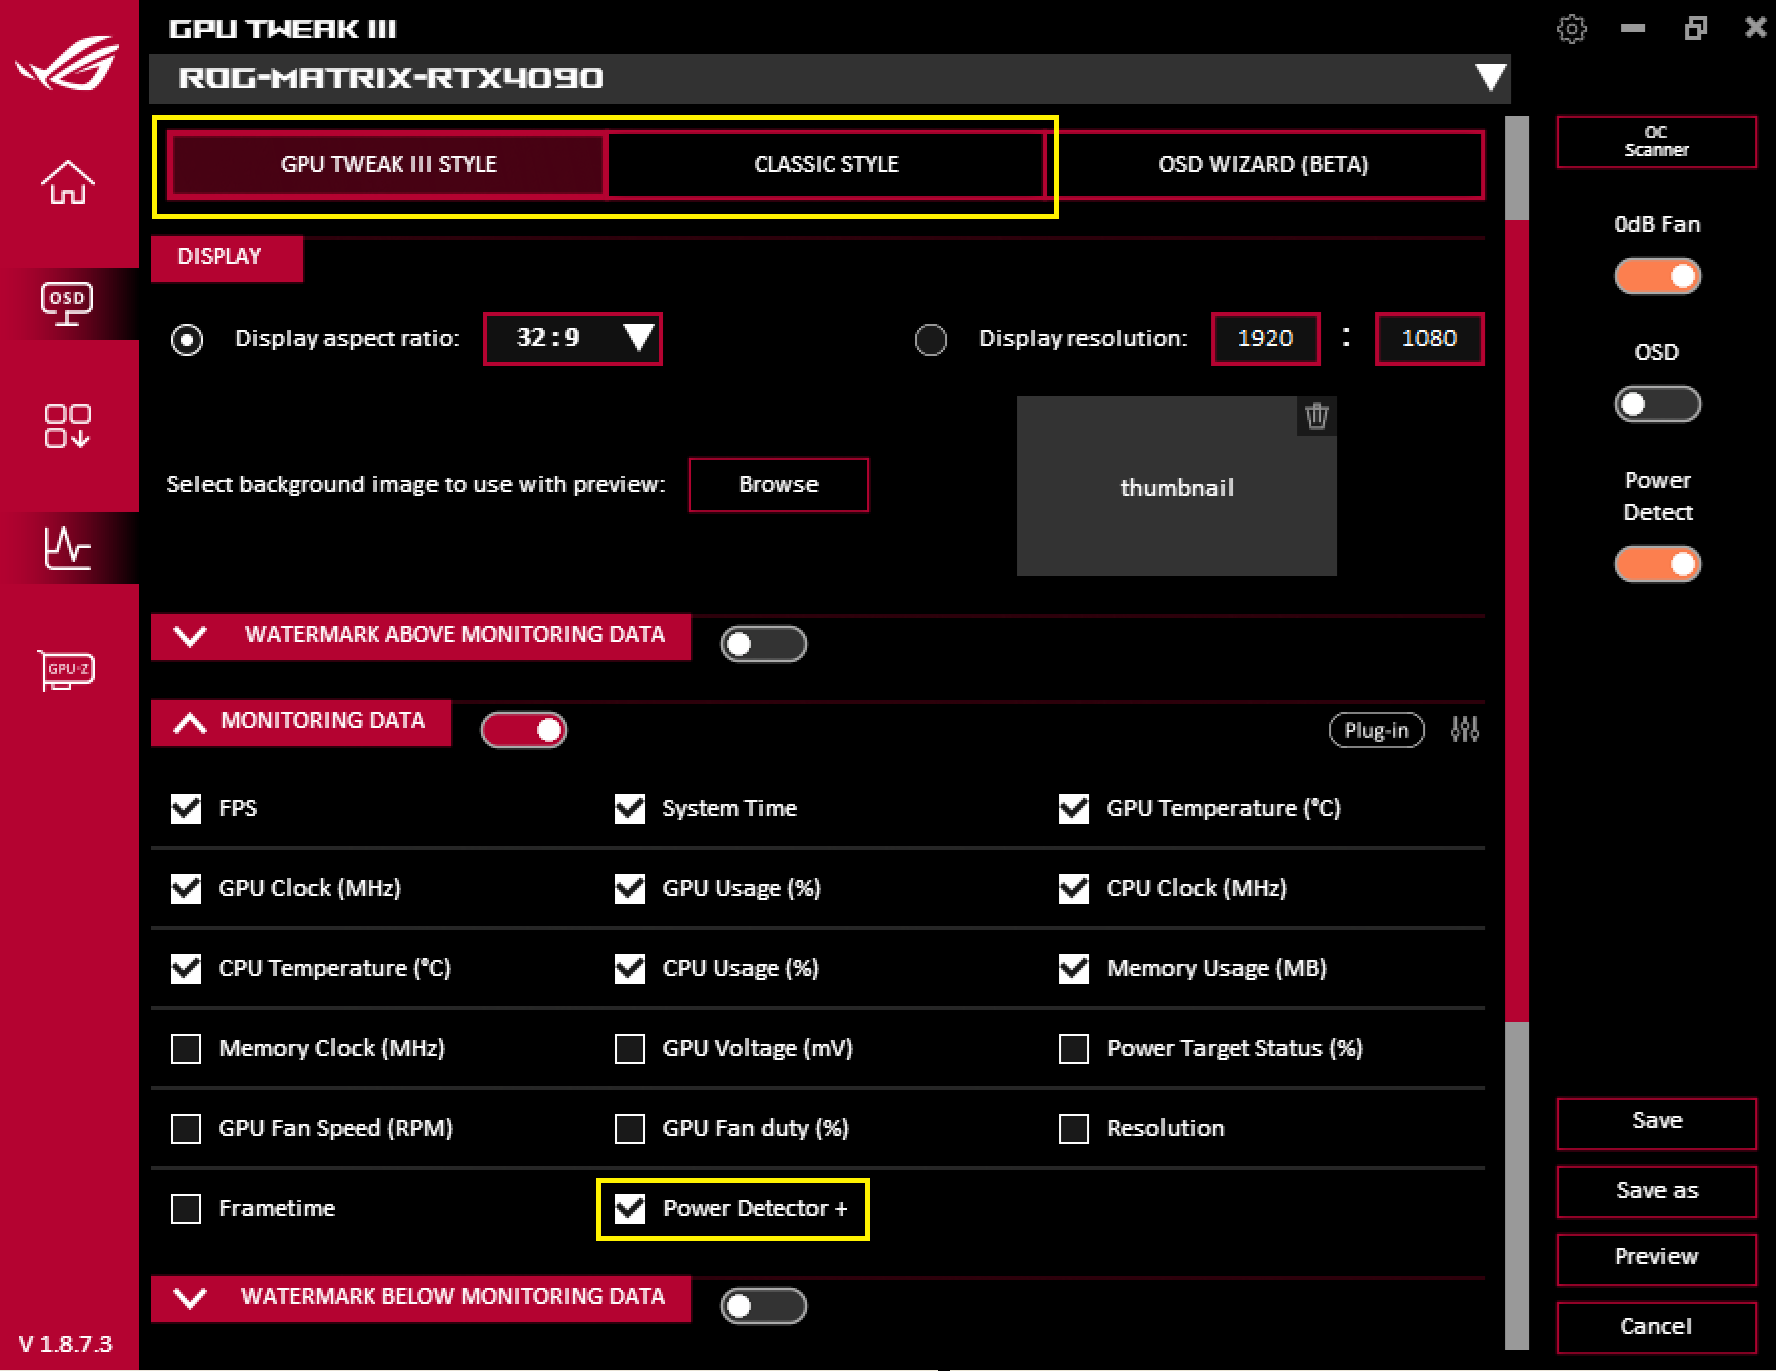Disable the 0dB Fan toggle

point(1657,275)
